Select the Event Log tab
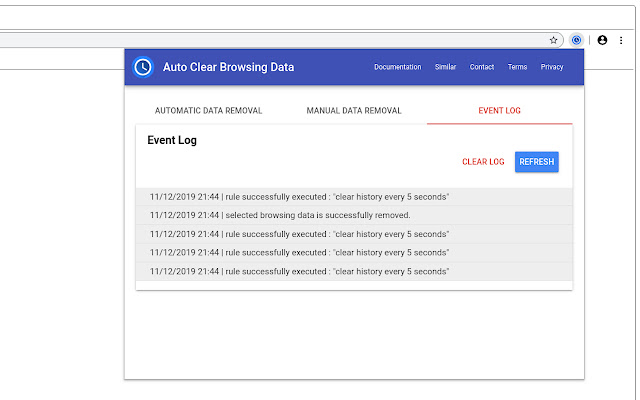 click(500, 111)
